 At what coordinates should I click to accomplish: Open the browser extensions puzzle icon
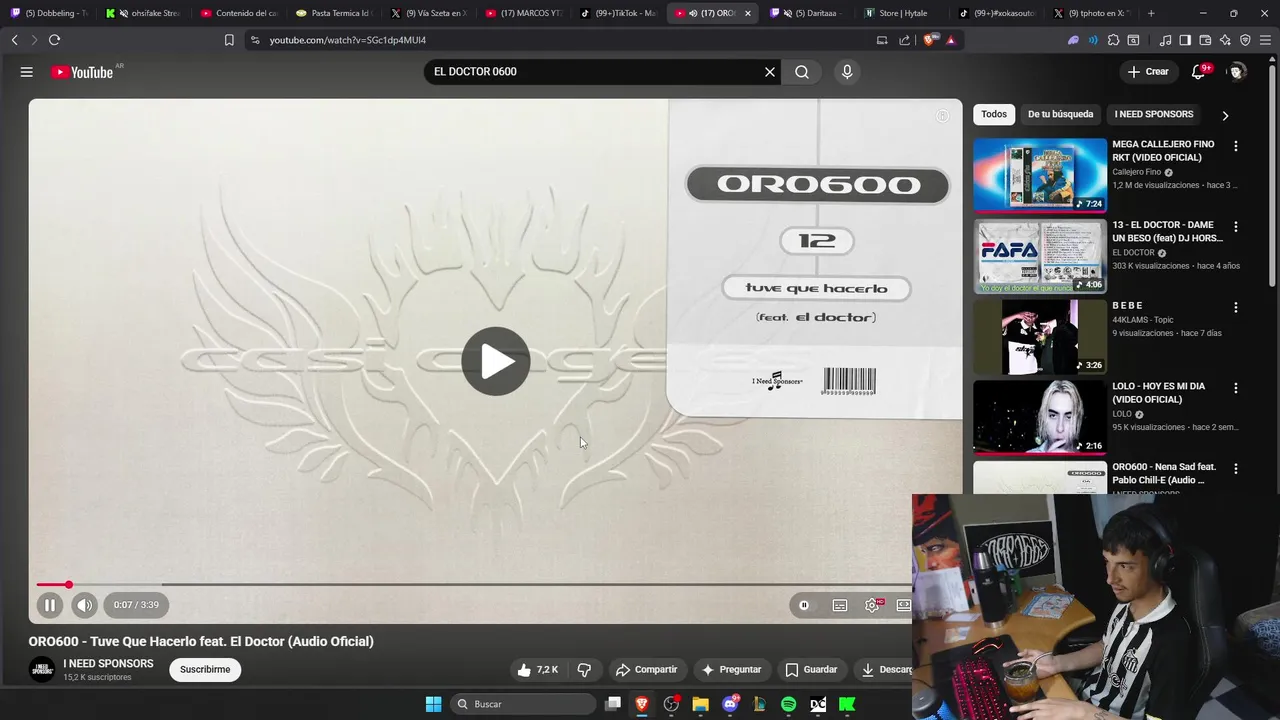(x=1113, y=40)
